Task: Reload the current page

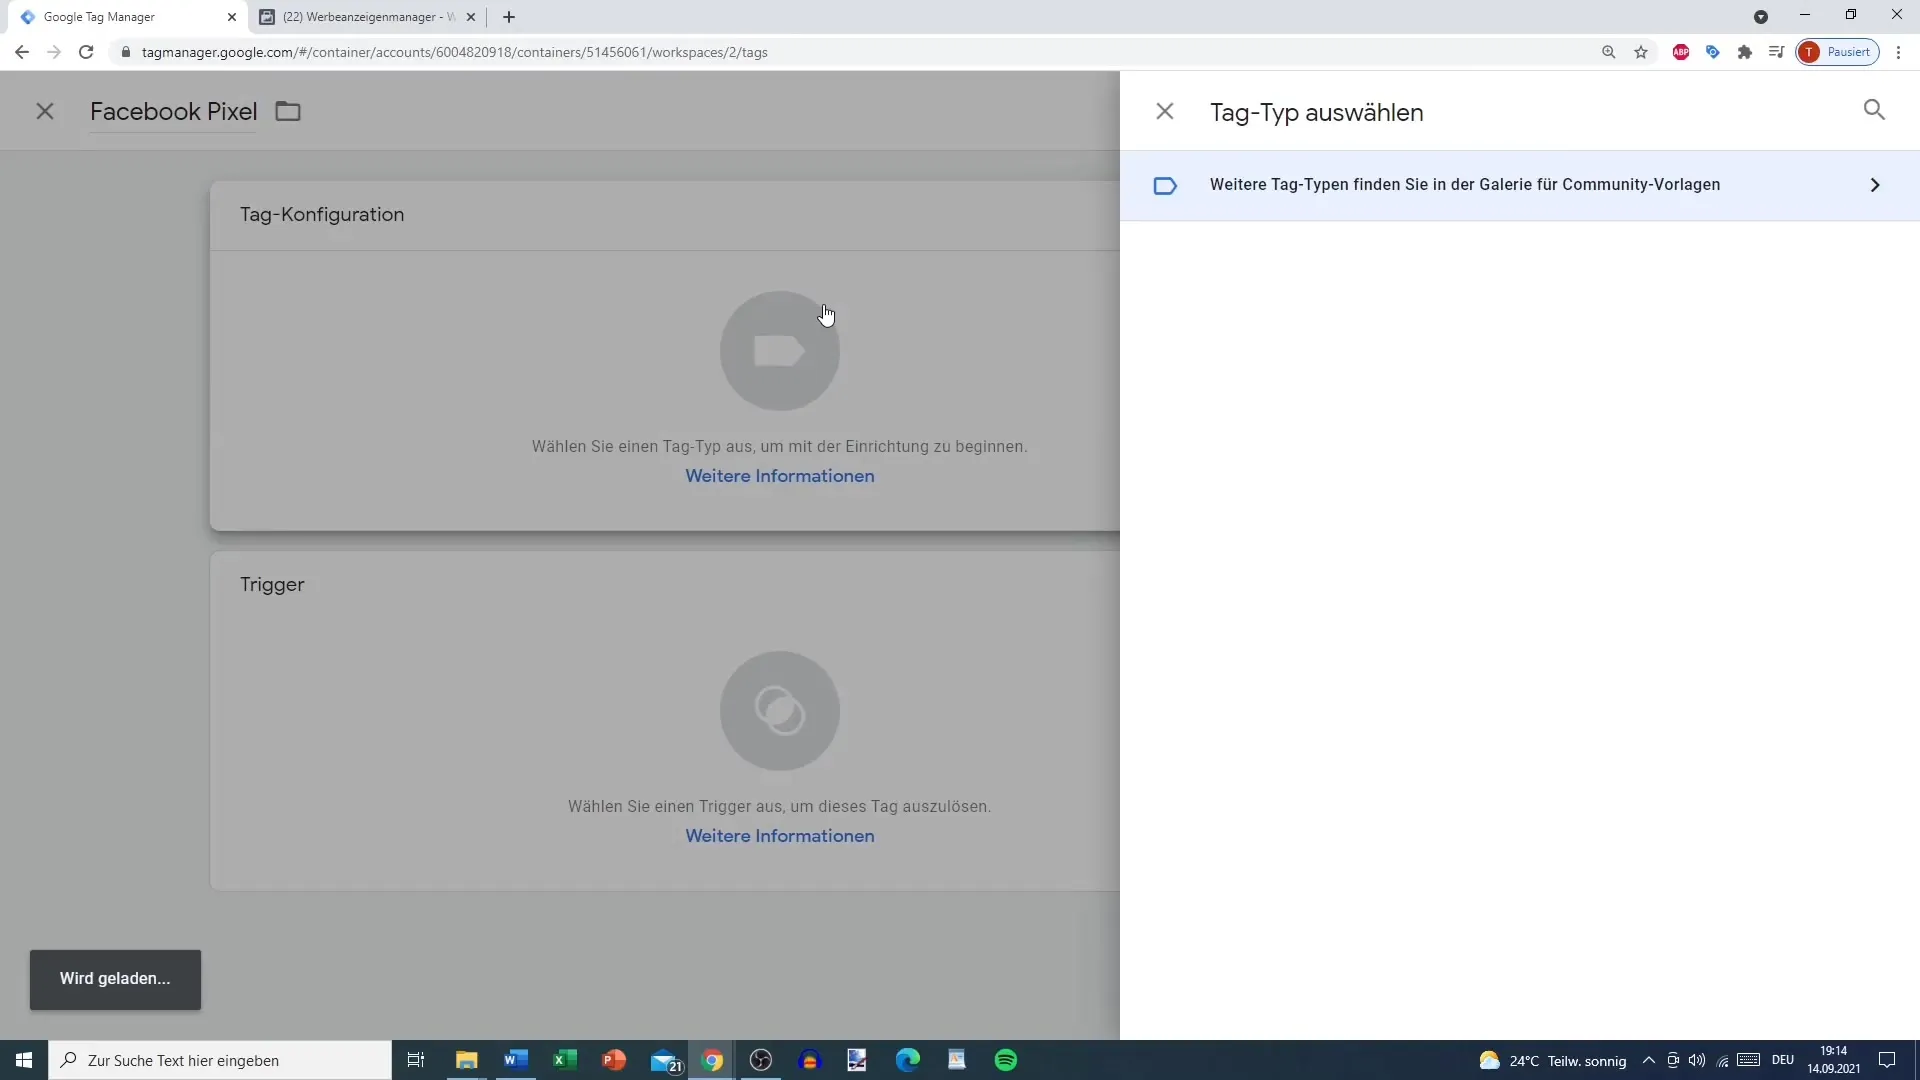Action: (x=86, y=52)
